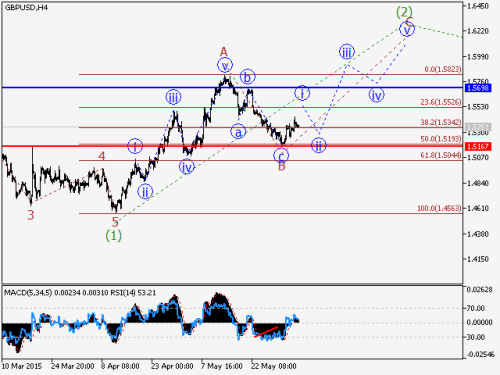This screenshot has height=375, width=500.
Task: Click the GBPUSD,H4 chart title
Action: point(26,8)
